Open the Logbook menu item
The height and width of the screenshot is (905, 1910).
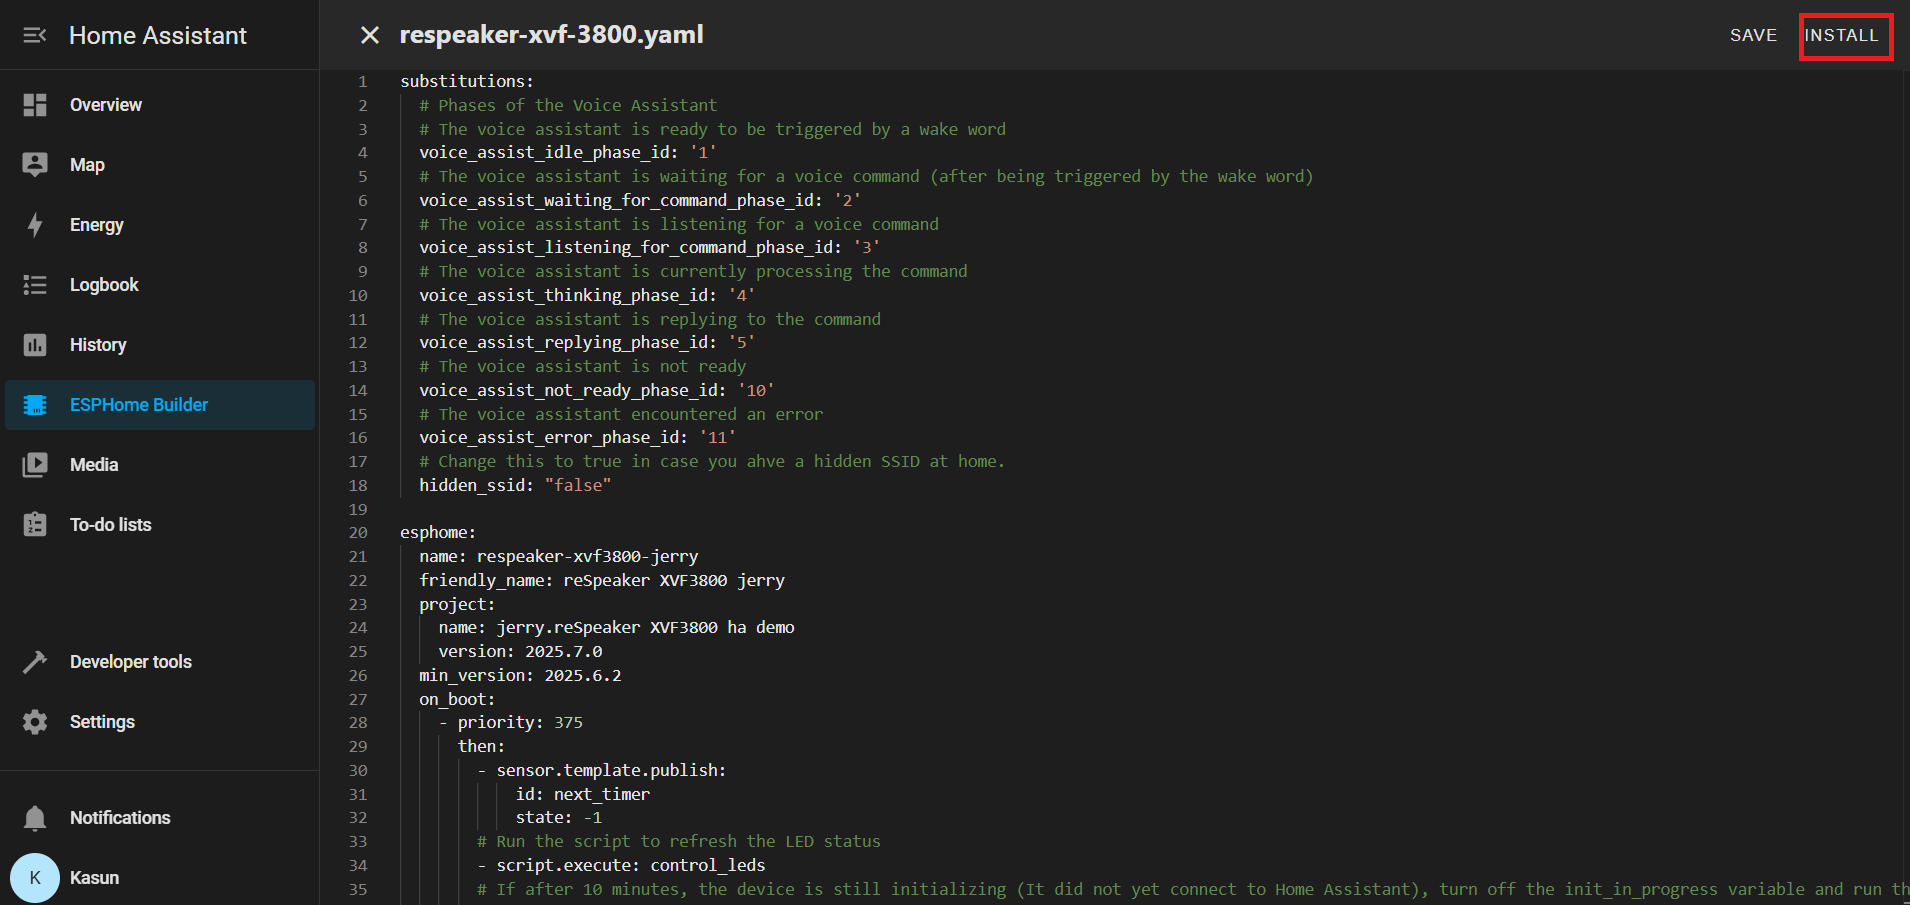coord(160,285)
